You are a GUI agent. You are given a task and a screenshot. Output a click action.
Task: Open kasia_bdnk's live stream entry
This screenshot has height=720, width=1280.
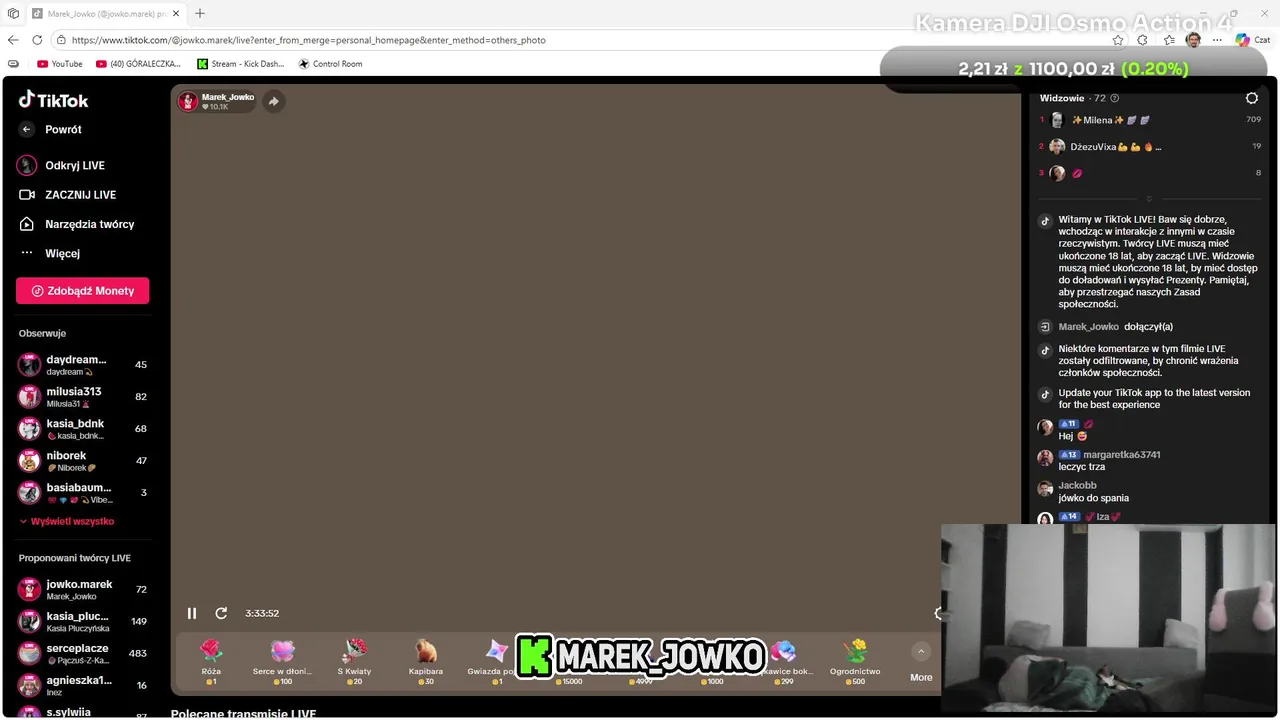82,429
